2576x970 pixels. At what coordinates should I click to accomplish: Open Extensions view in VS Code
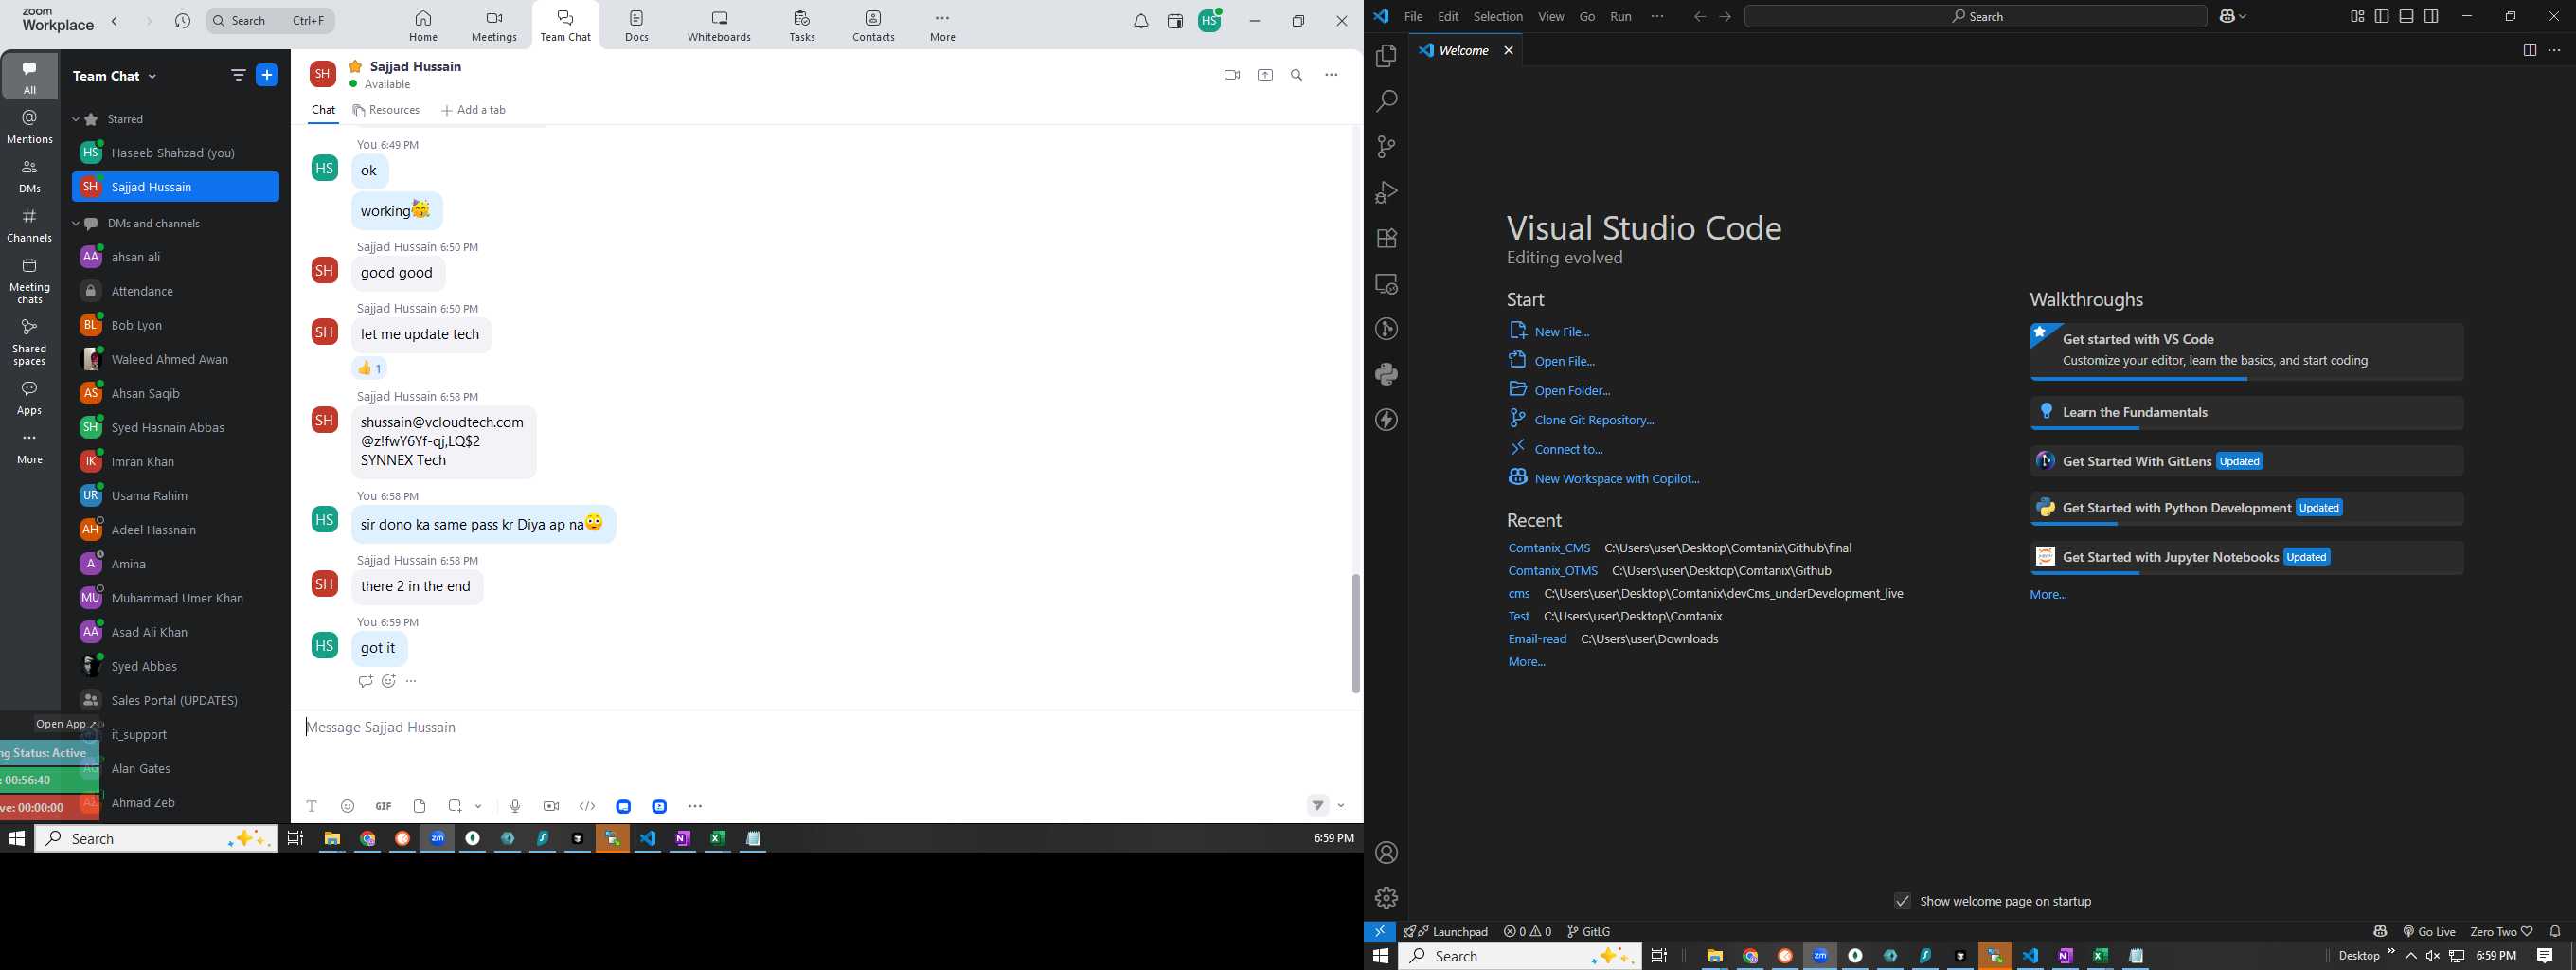pos(1386,238)
